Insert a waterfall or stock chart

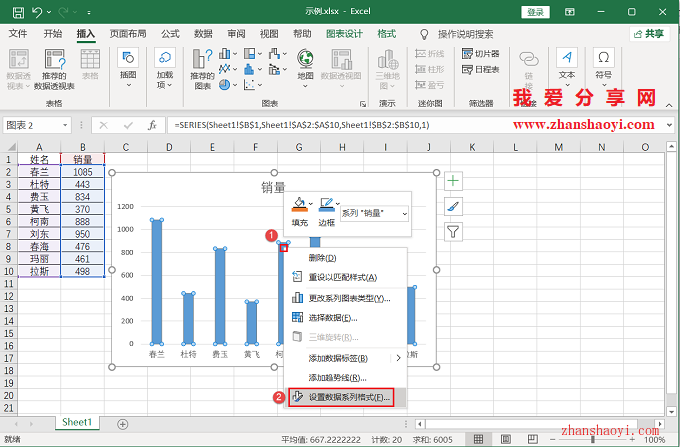274,54
